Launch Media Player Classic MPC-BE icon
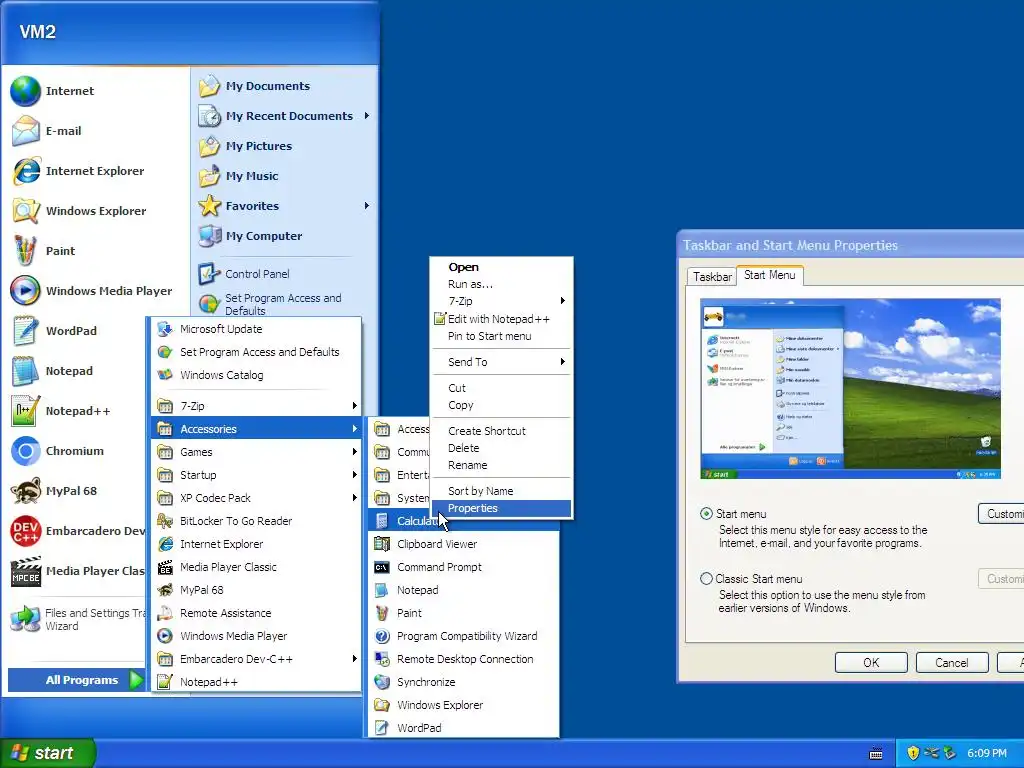 tap(25, 571)
